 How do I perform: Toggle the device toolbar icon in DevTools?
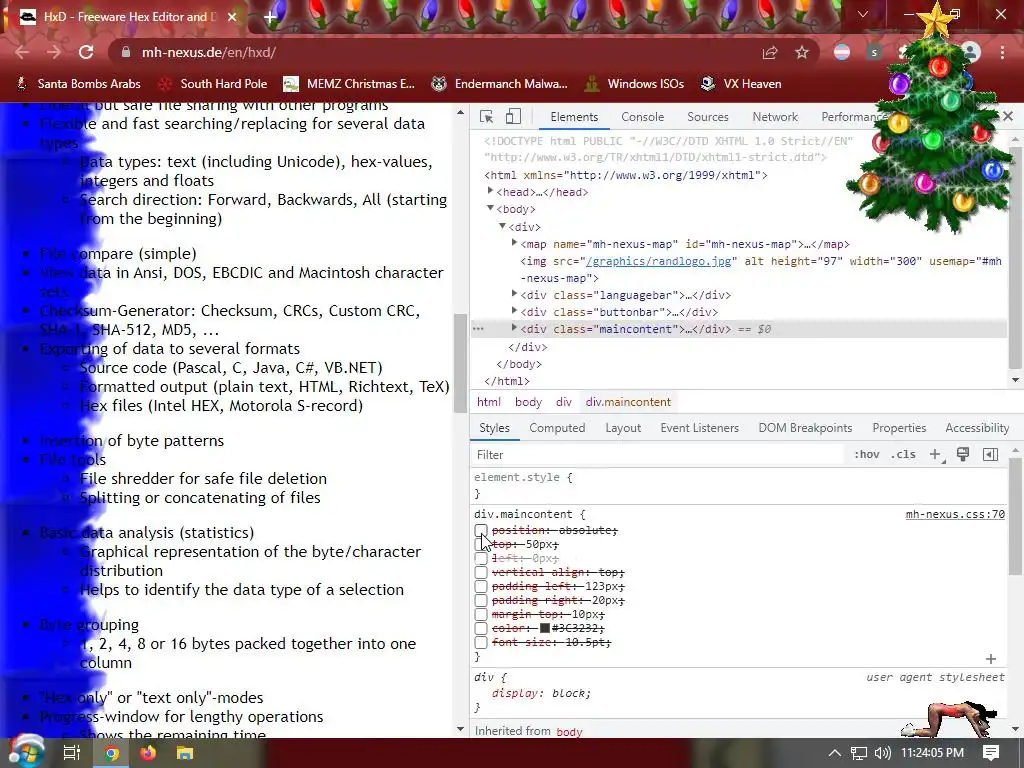point(513,116)
